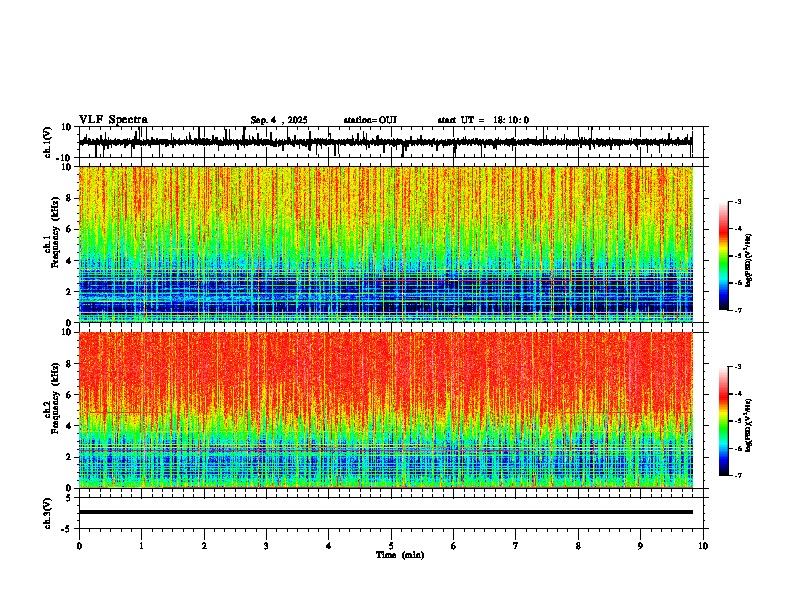Click time axis tick label "10"
This screenshot has width=792, height=612.
point(703,546)
